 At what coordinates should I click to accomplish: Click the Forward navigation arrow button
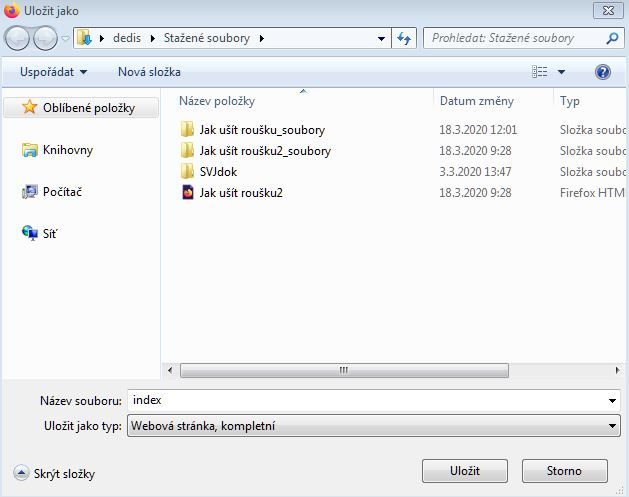click(x=45, y=39)
